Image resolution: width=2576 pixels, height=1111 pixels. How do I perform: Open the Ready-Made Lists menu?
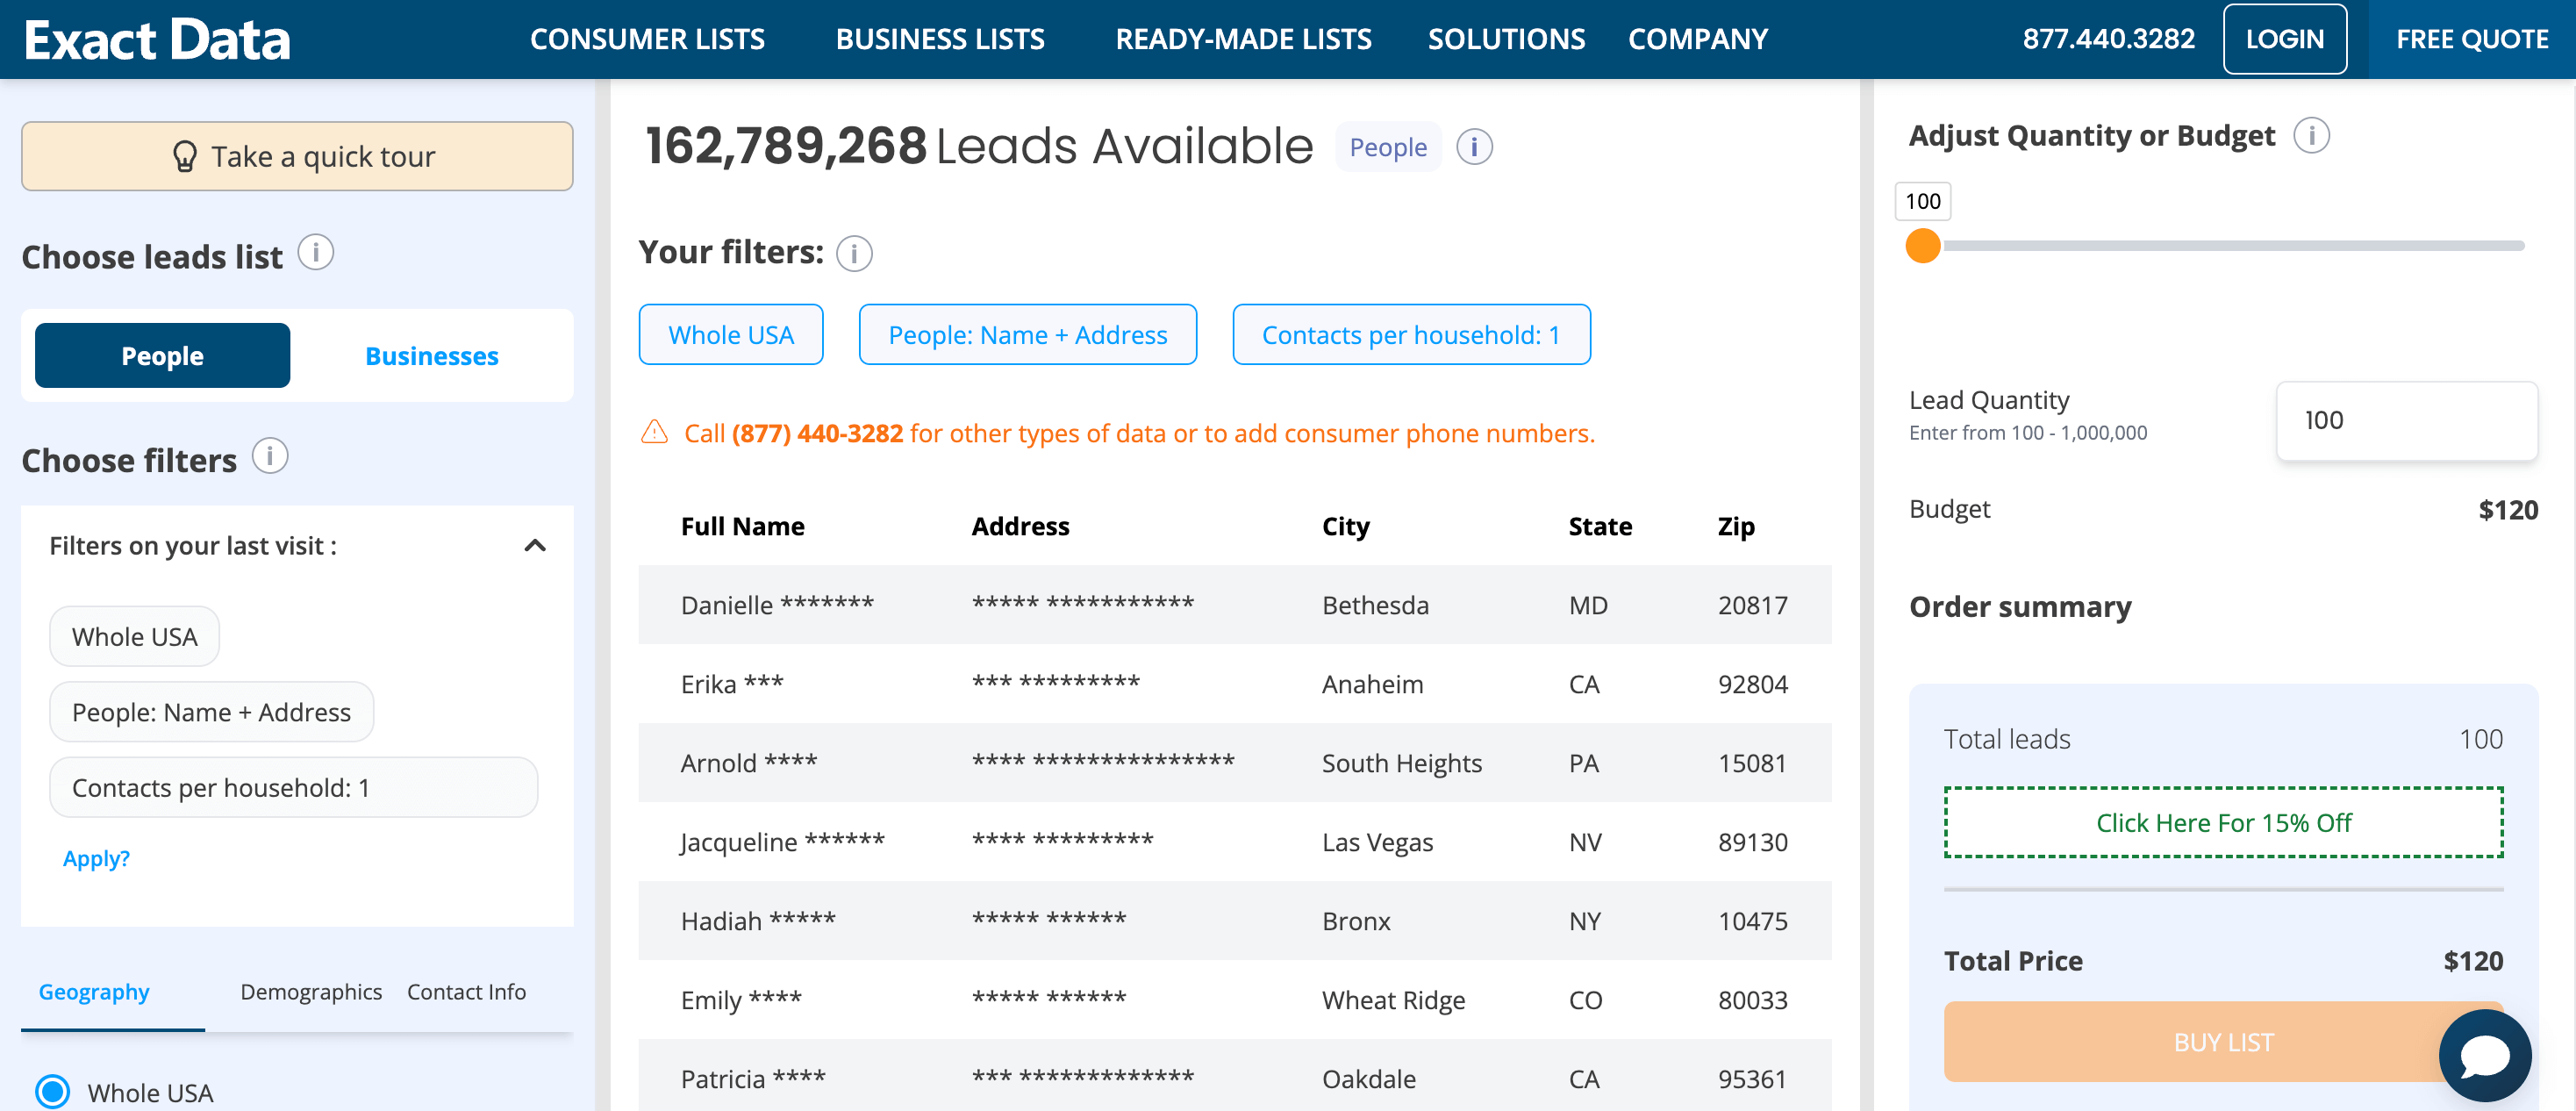click(1243, 39)
